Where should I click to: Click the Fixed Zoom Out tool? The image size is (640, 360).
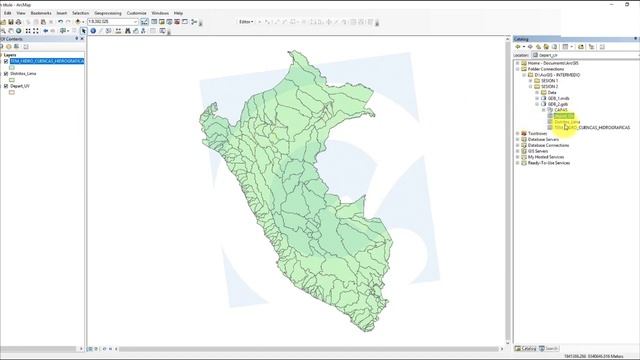coord(36,31)
